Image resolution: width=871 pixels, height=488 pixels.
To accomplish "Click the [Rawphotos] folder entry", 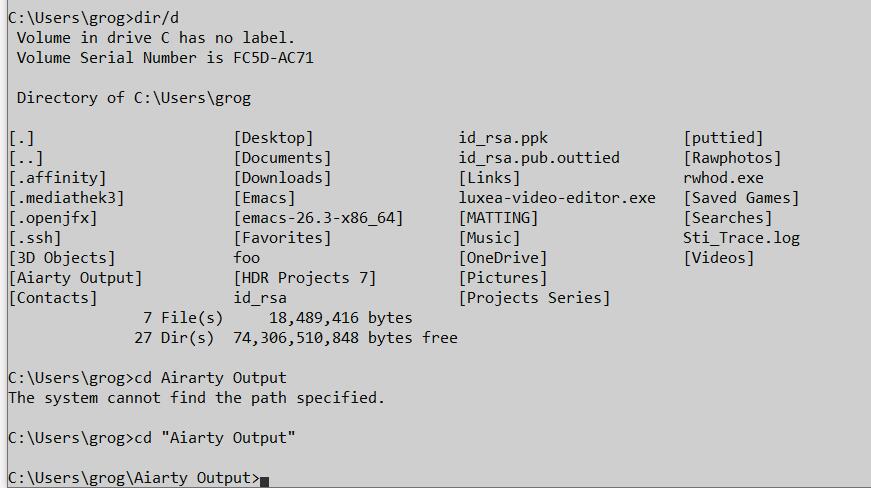I will pos(732,158).
